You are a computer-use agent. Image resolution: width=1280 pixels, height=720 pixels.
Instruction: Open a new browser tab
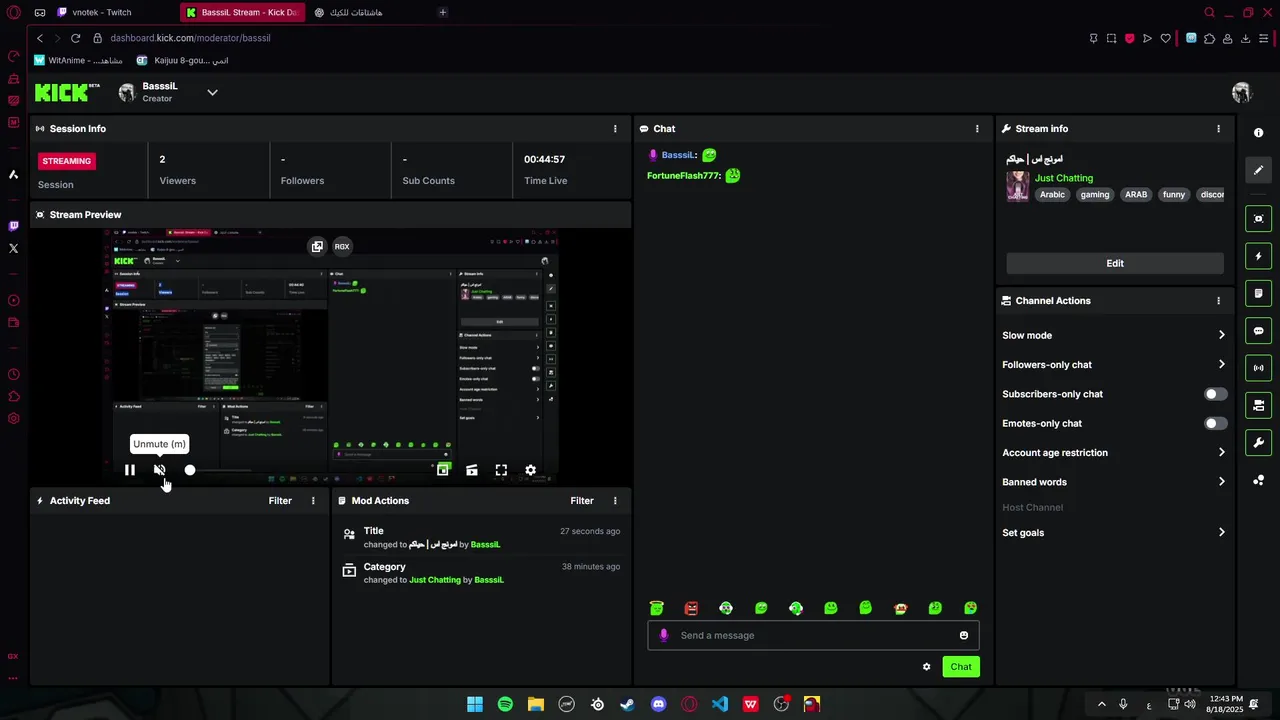443,13
